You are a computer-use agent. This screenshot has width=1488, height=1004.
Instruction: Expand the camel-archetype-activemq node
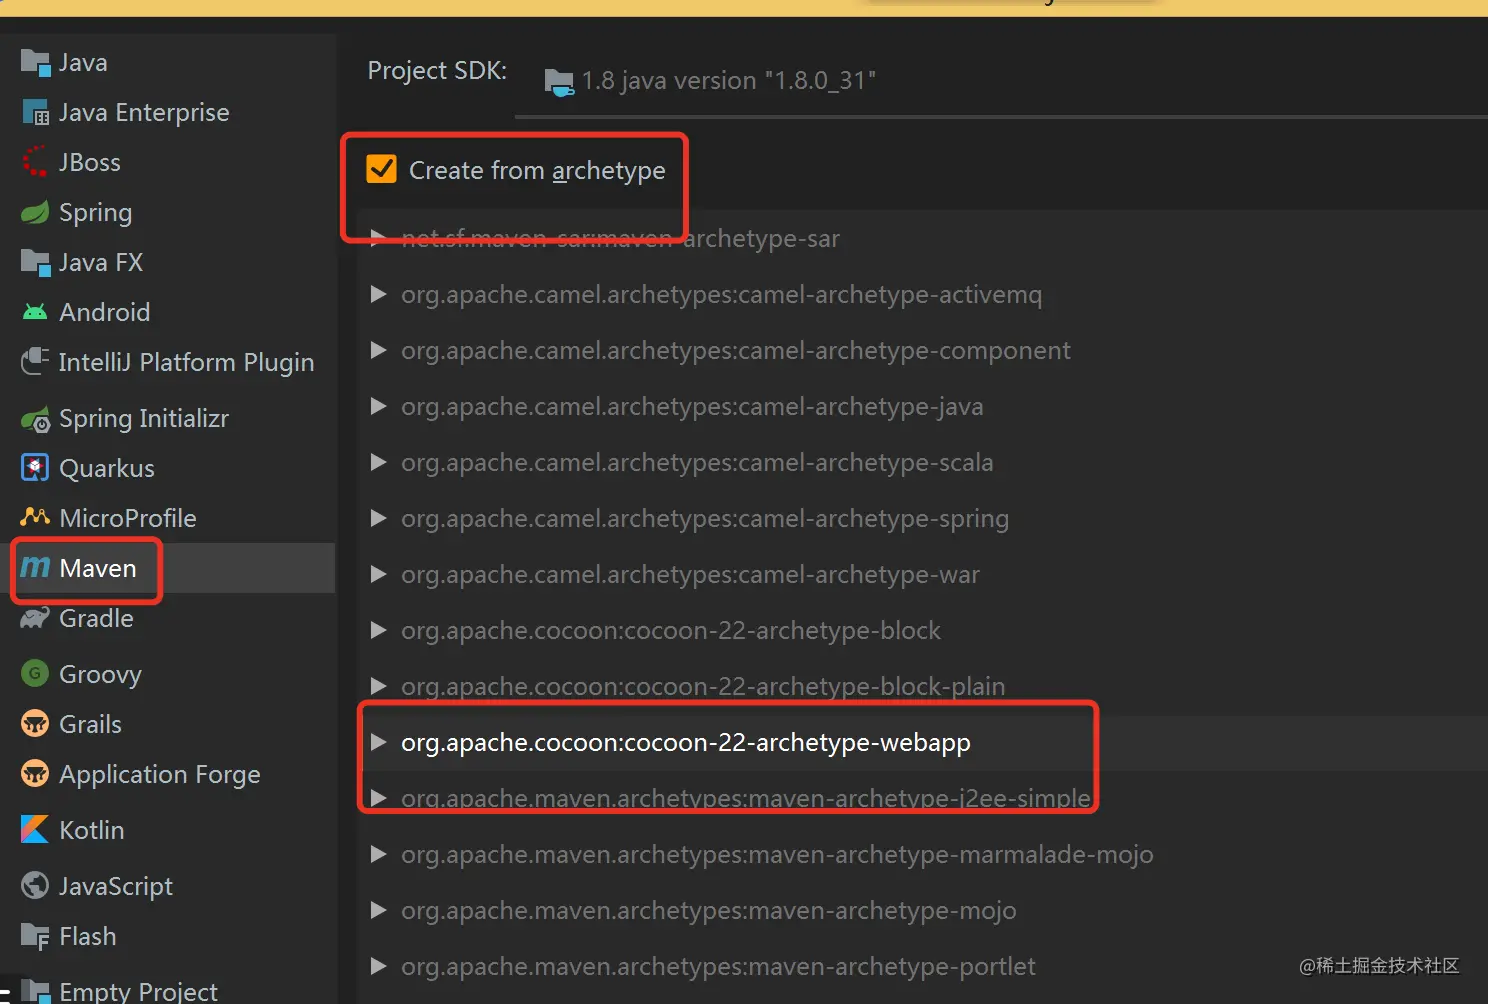[378, 294]
